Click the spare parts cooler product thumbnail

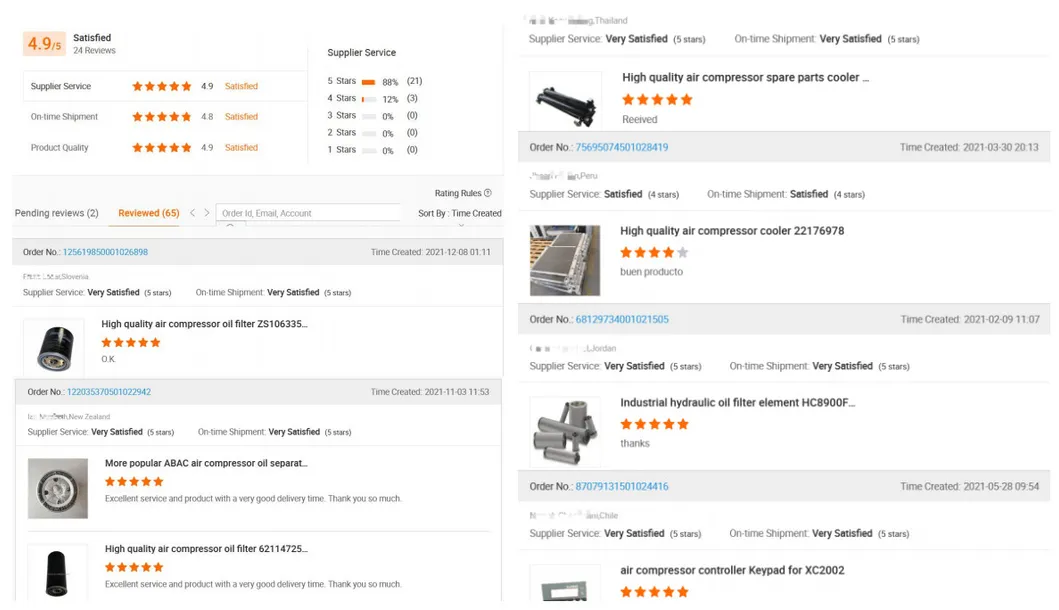tap(565, 99)
